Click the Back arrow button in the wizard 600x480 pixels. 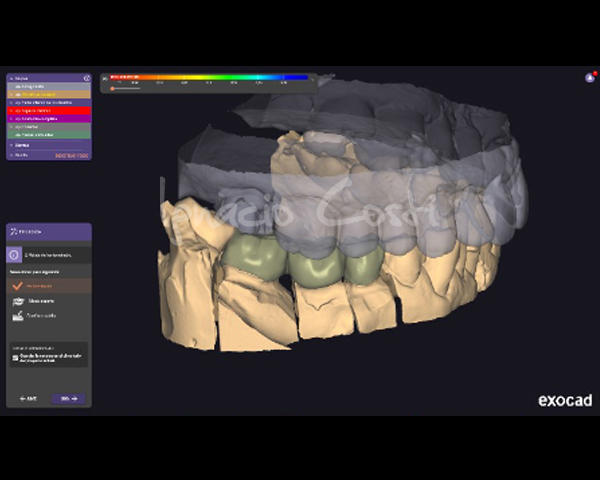28,398
